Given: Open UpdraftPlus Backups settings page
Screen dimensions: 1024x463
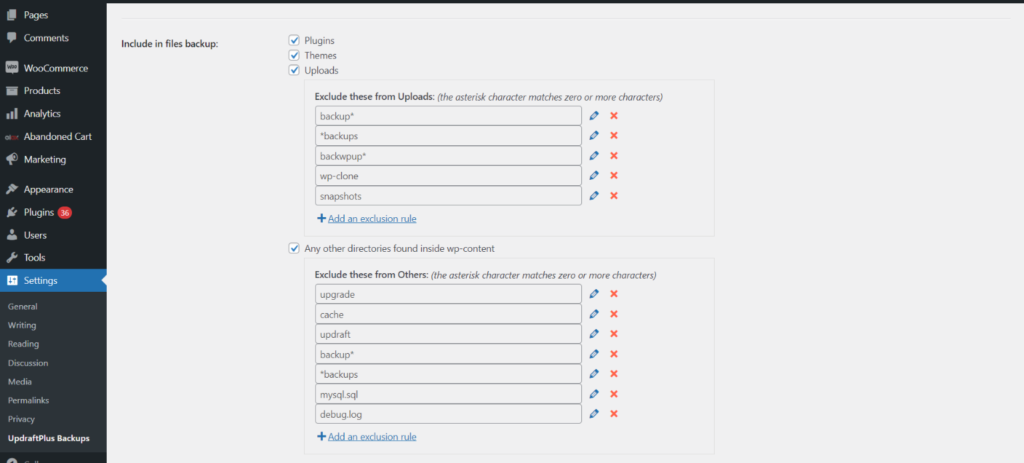Looking at the screenshot, I should [x=48, y=438].
